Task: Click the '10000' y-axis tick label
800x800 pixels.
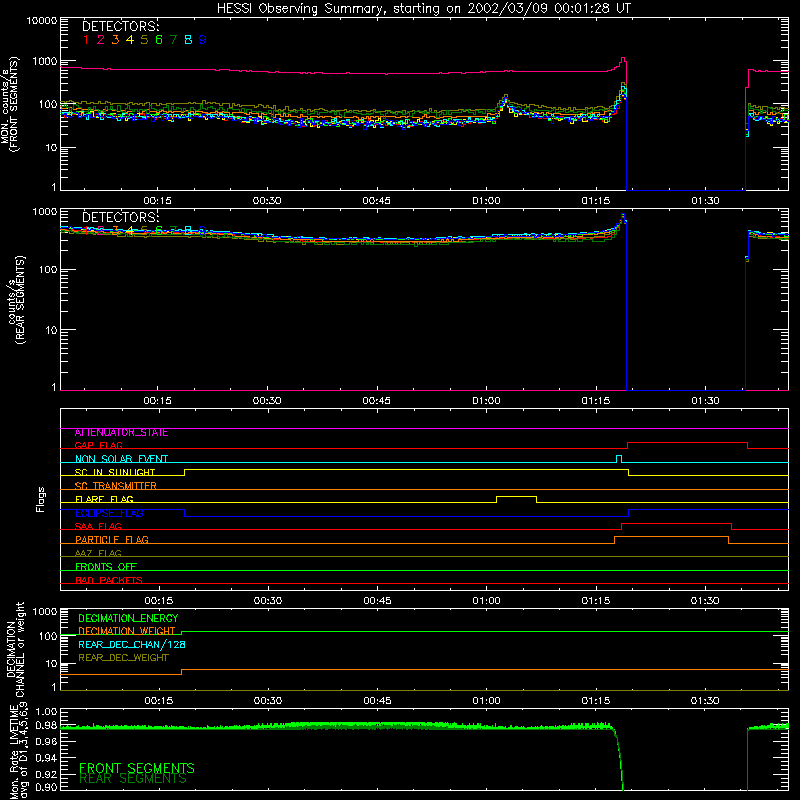Action: click(x=42, y=21)
